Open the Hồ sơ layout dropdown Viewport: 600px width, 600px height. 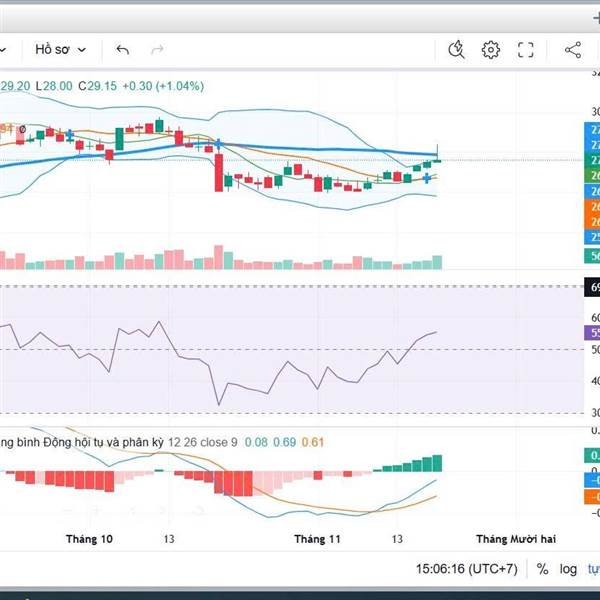60,50
